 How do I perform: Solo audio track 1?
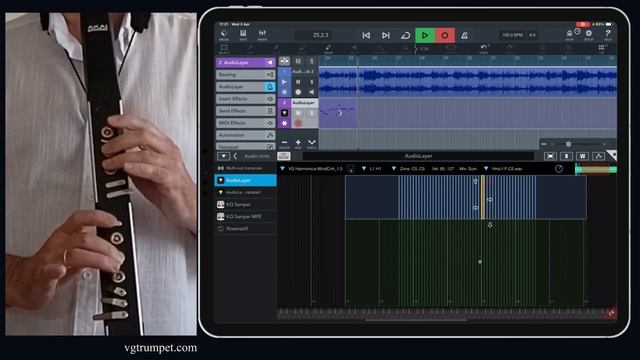point(312,82)
